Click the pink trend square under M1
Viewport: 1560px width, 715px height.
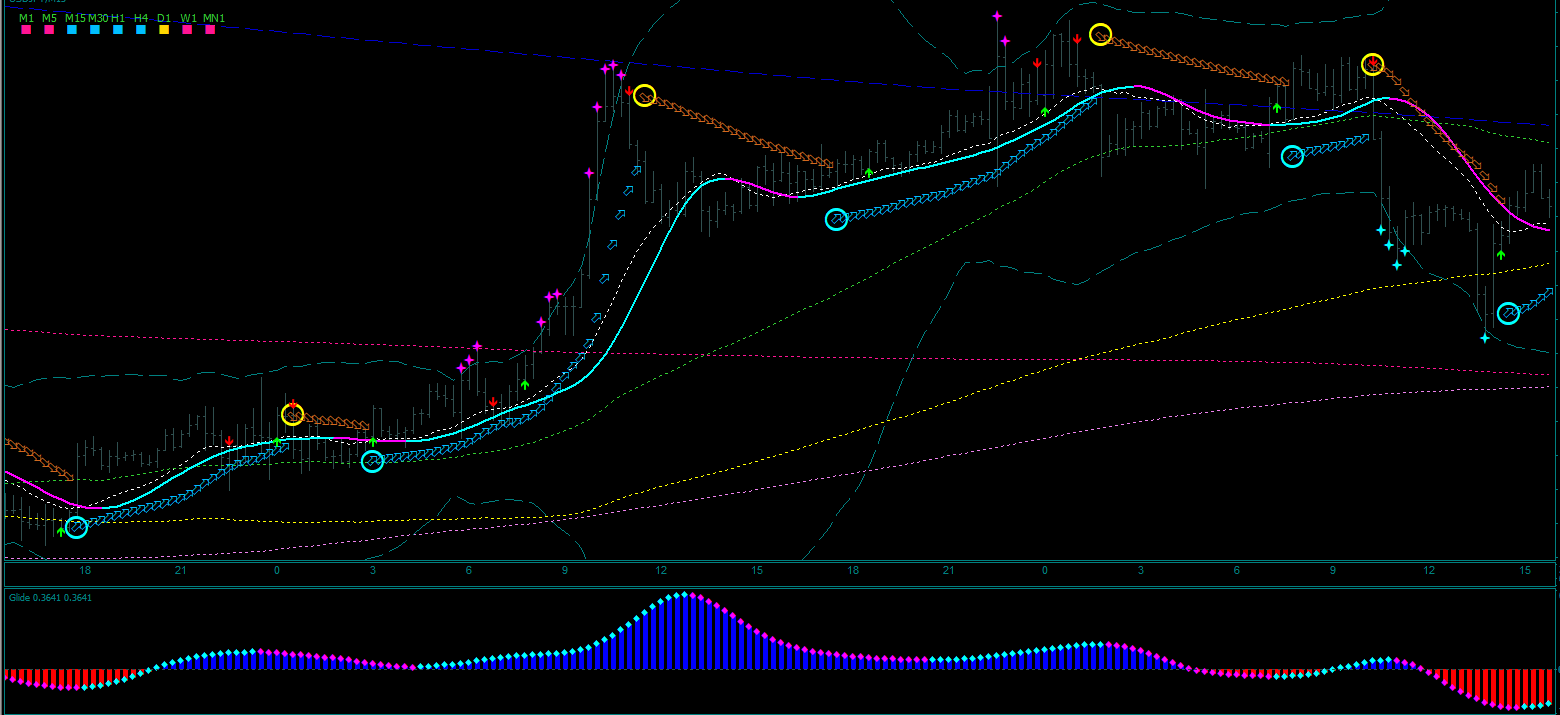coord(26,30)
